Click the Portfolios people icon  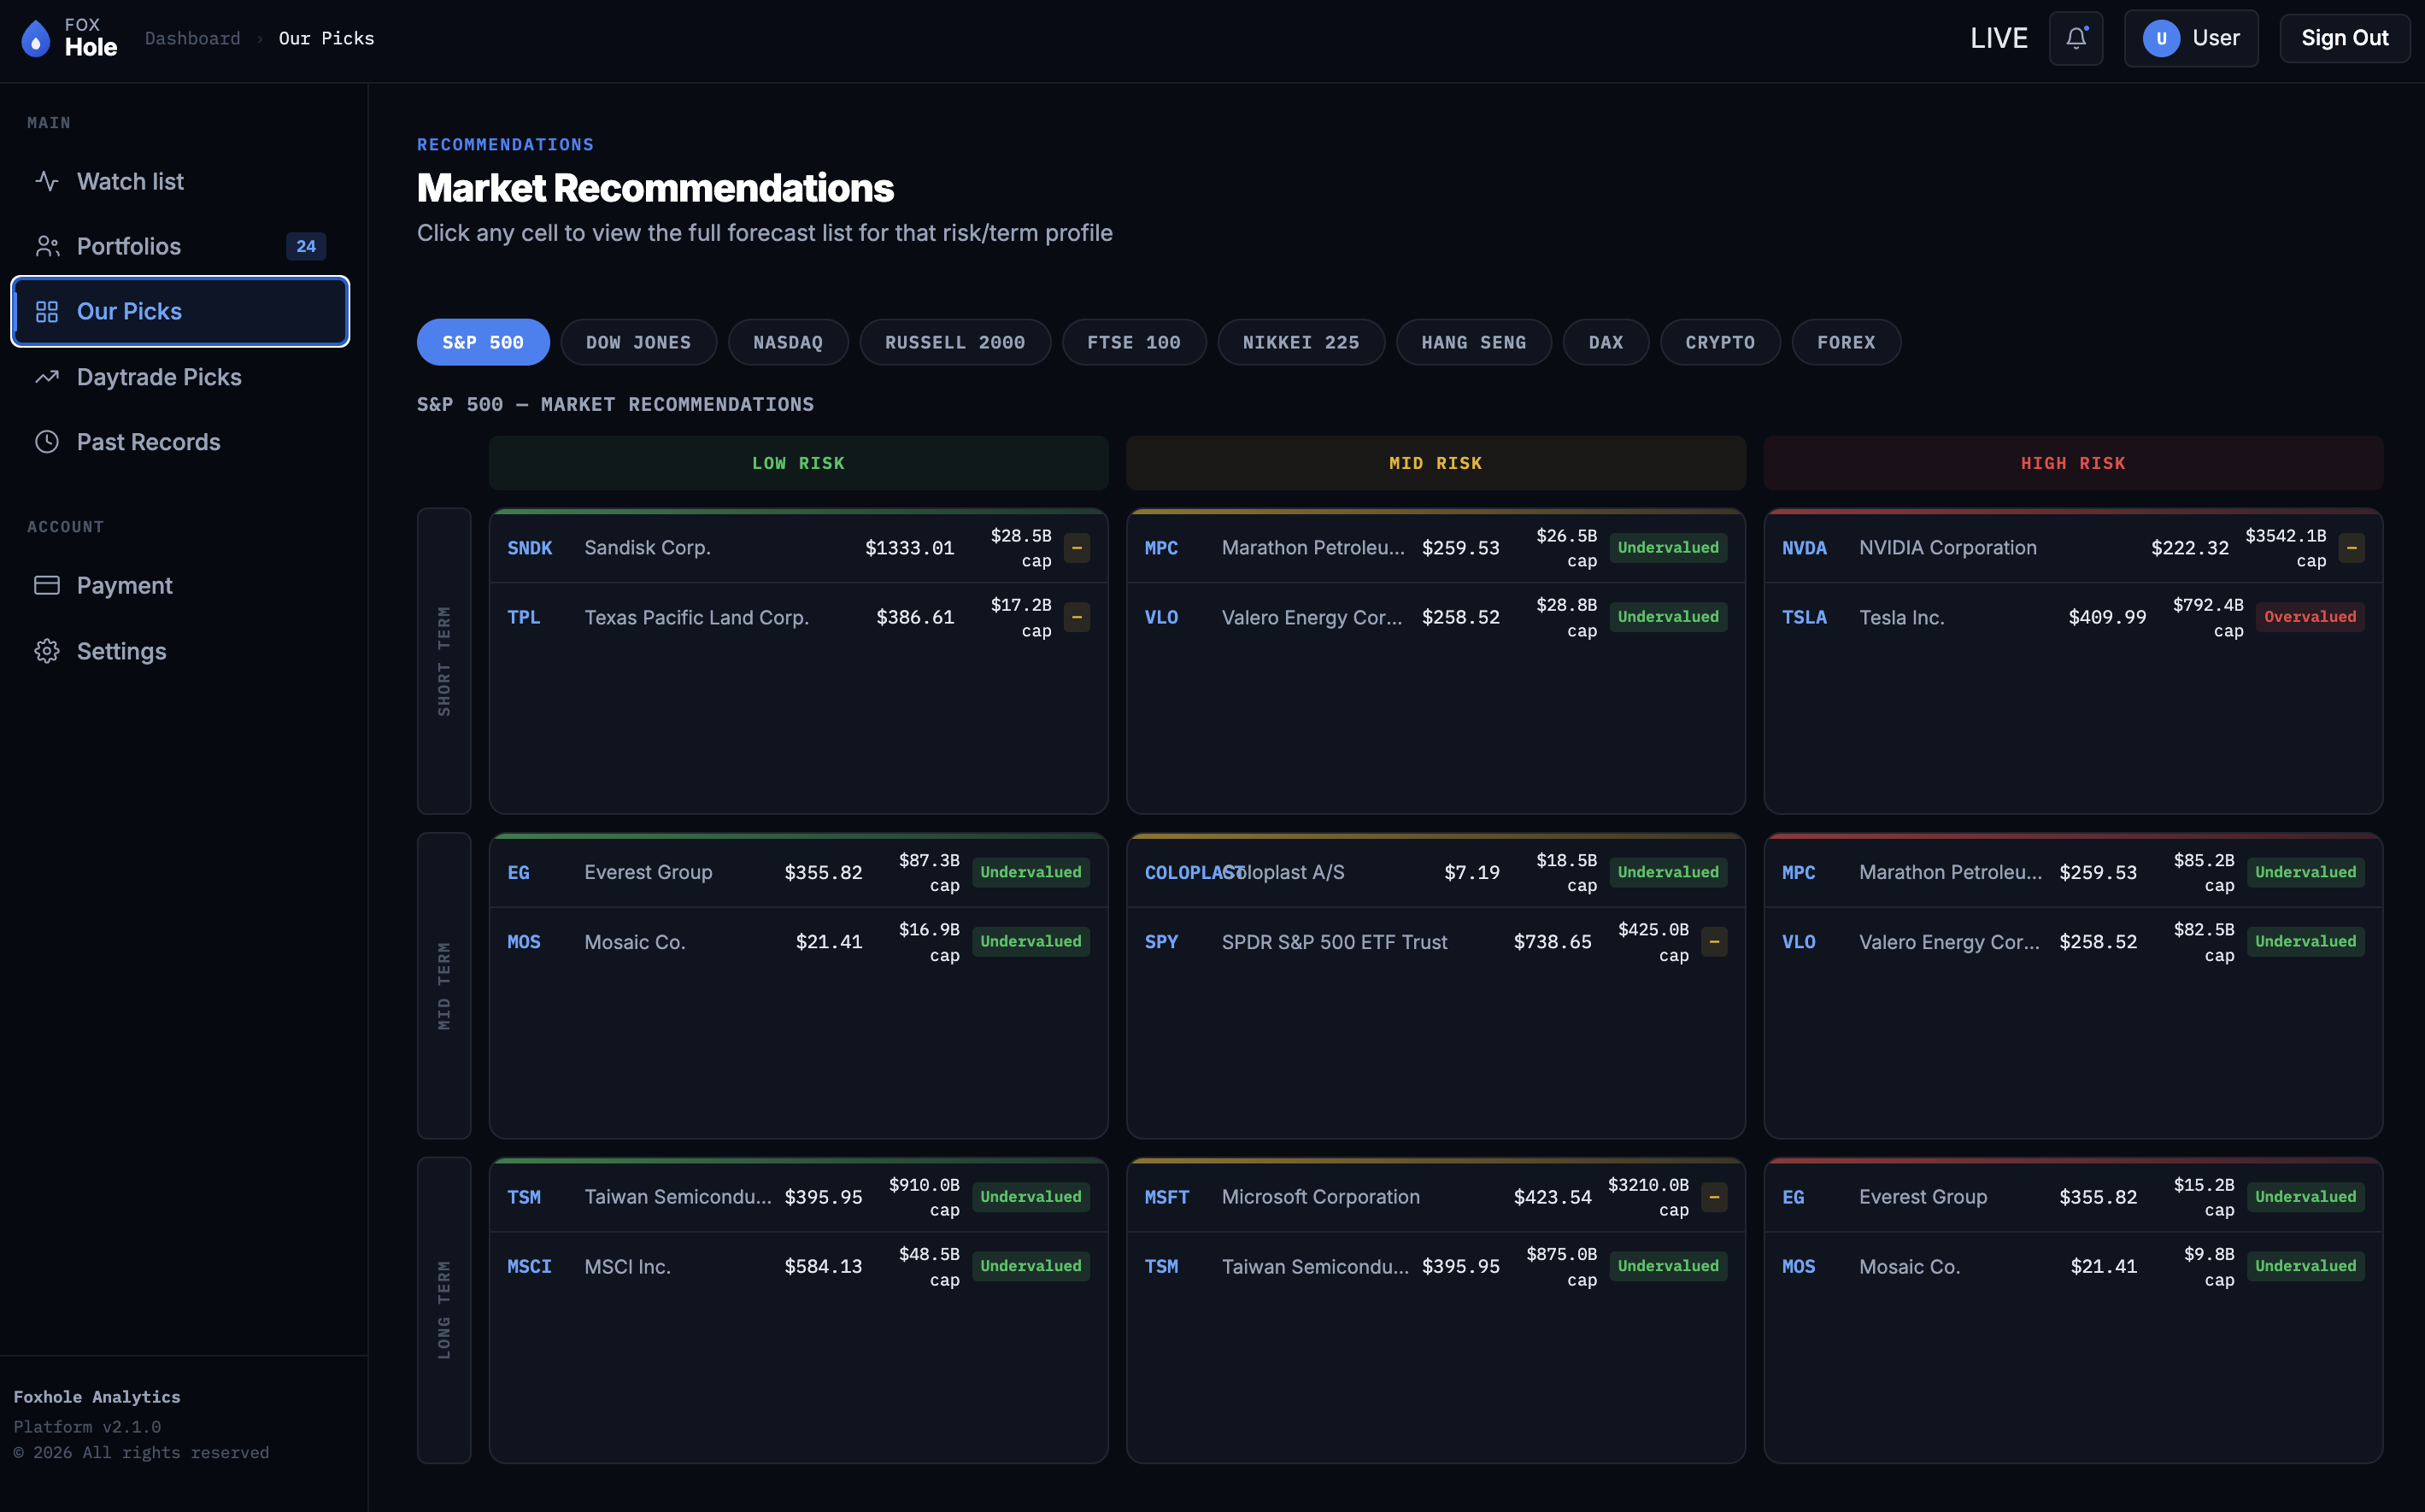coord(47,246)
